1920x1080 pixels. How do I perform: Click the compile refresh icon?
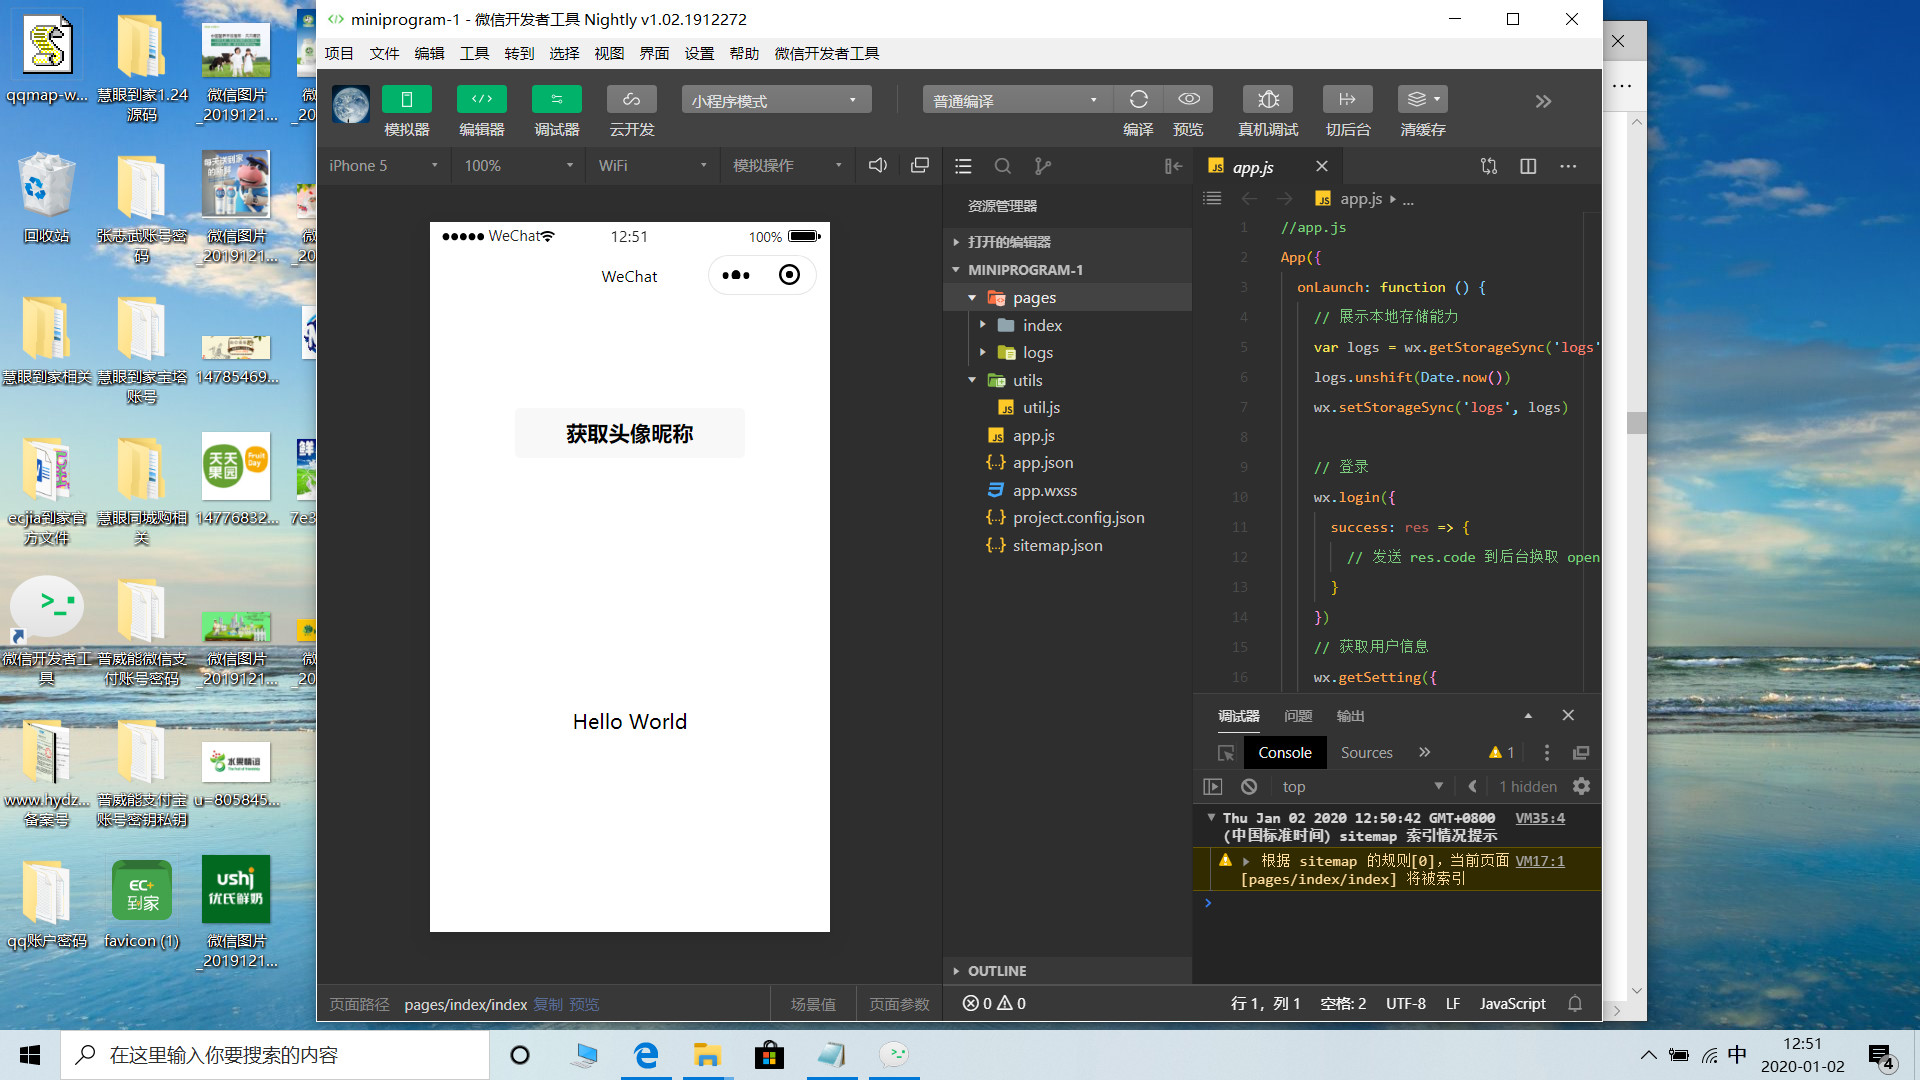(1138, 99)
